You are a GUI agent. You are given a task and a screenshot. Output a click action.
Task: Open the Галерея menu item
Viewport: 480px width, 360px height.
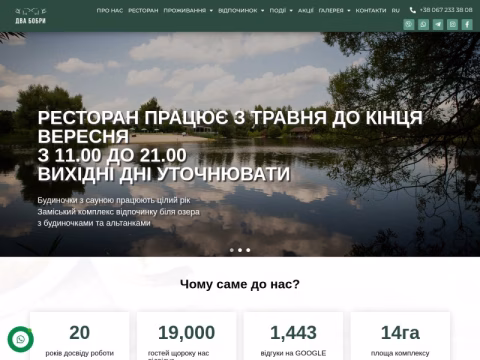(x=331, y=11)
